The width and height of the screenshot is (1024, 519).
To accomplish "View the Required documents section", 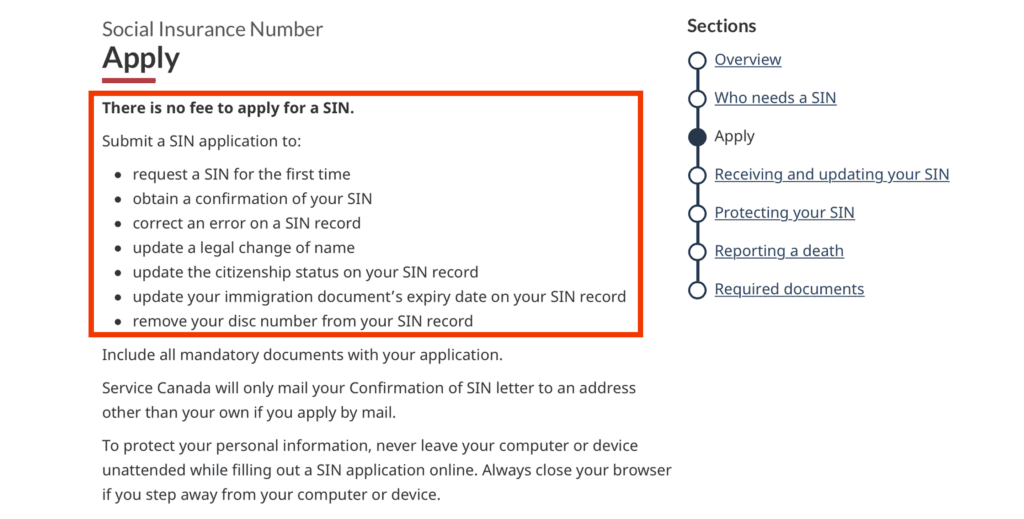I will 789,290.
